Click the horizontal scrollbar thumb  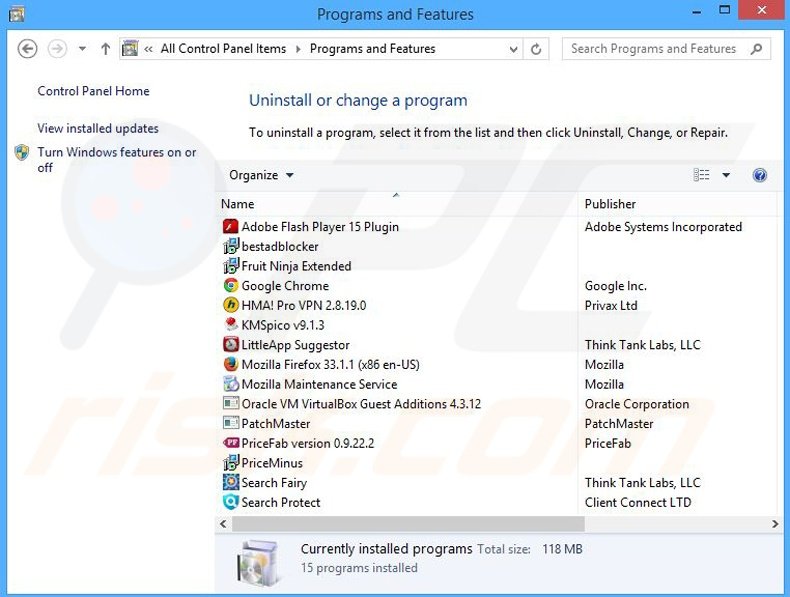pos(408,524)
